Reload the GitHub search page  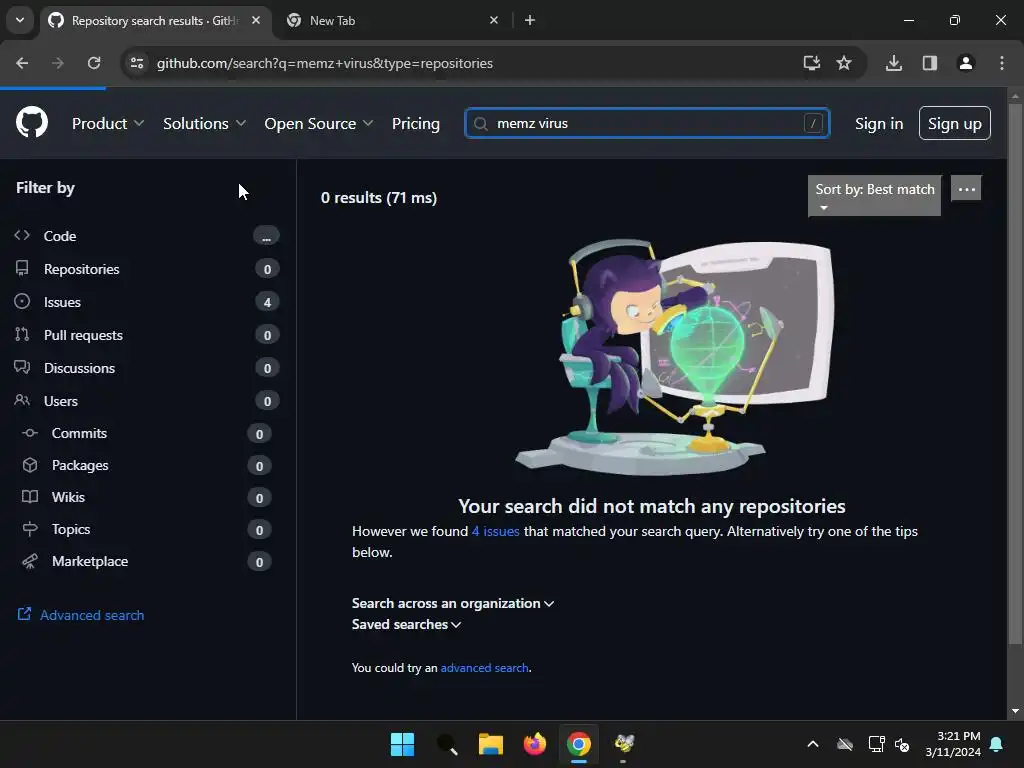tap(94, 63)
